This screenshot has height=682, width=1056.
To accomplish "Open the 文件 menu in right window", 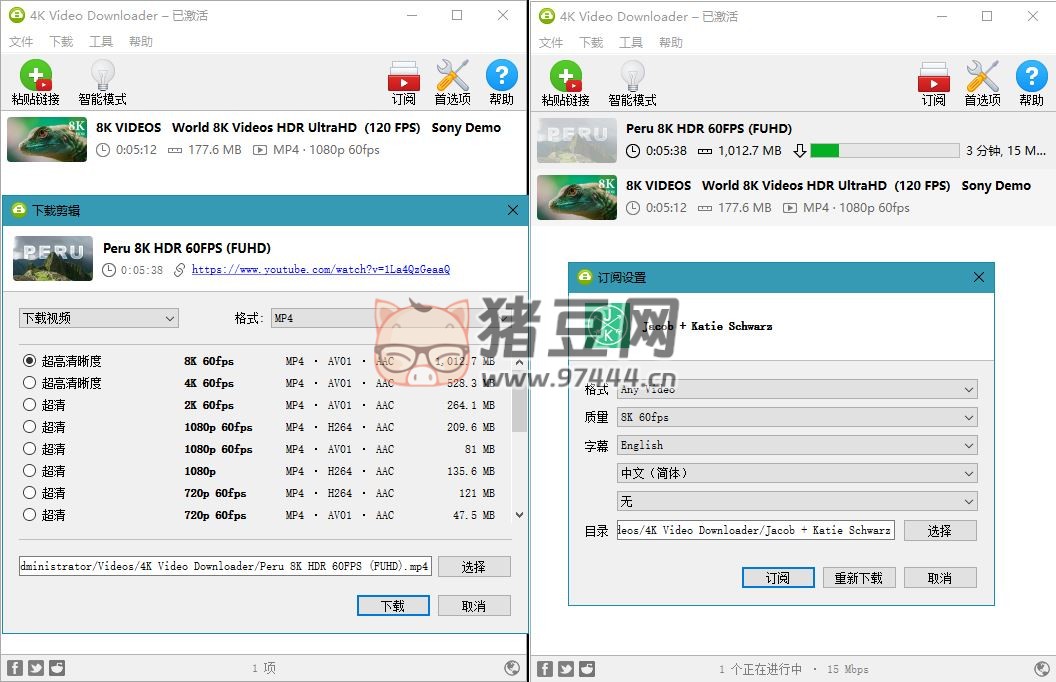I will [x=551, y=42].
